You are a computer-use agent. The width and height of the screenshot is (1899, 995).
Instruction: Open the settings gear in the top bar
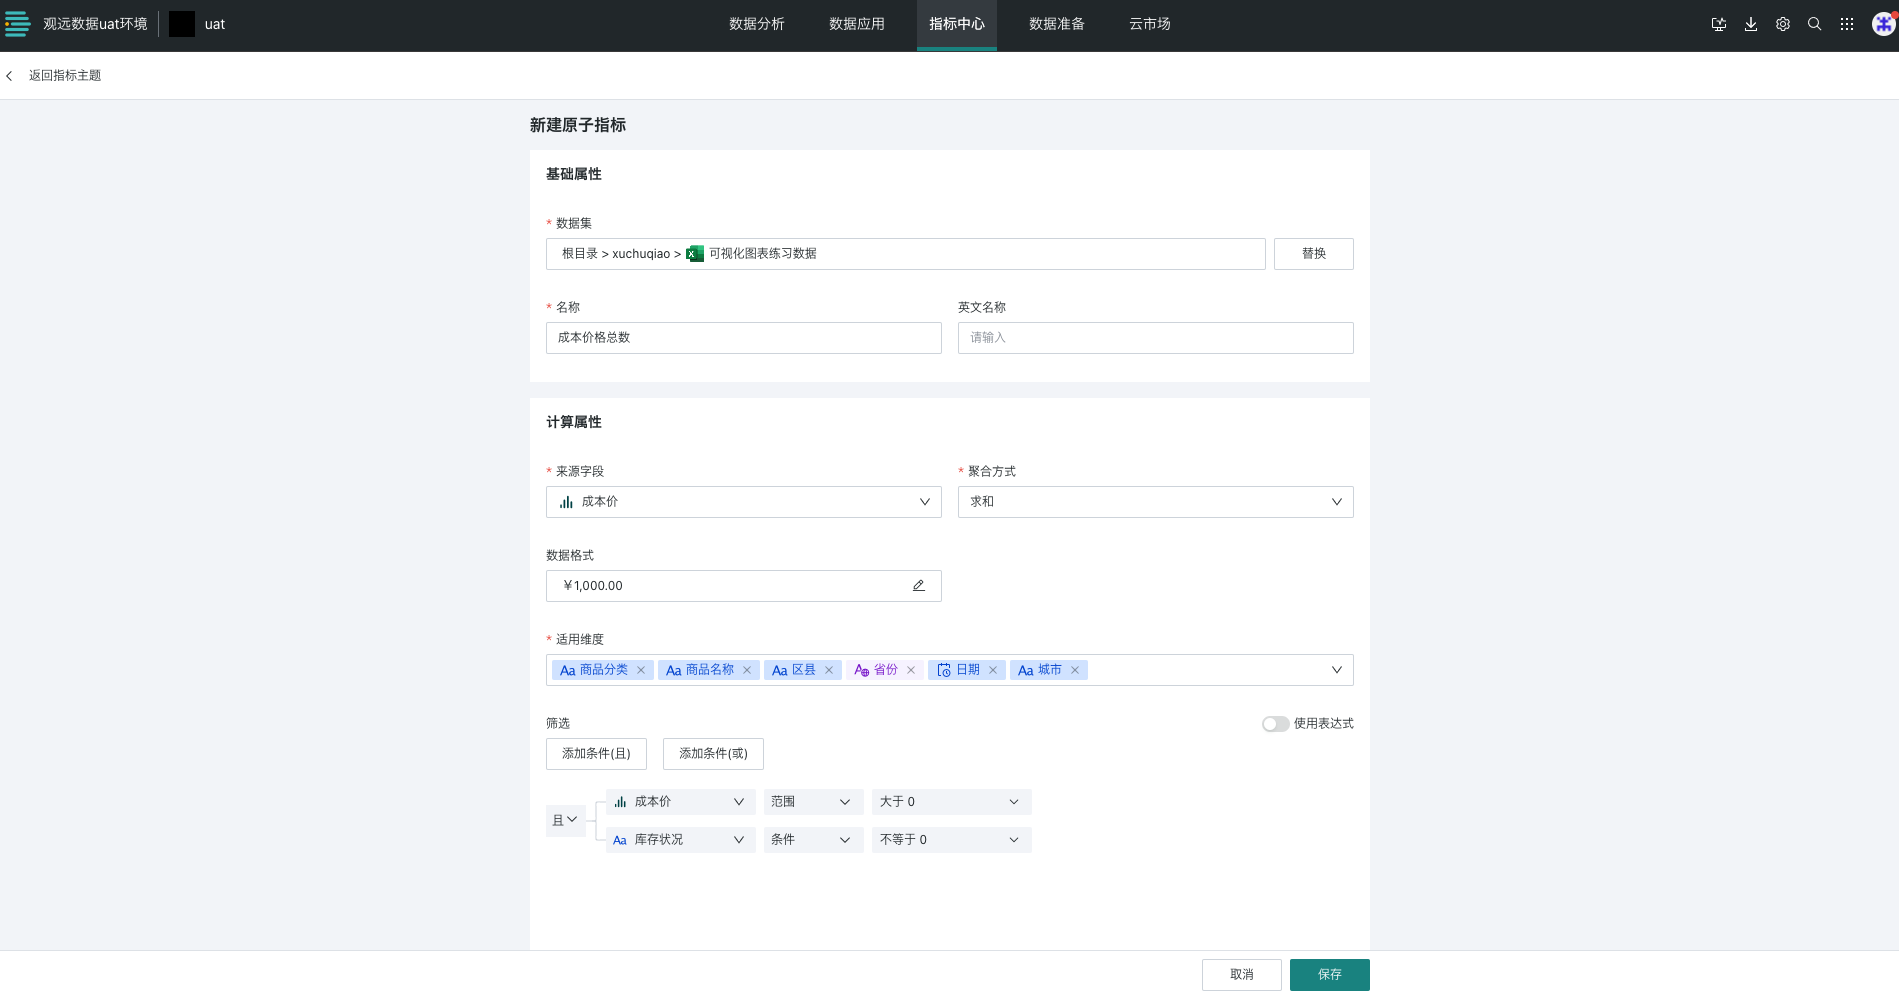click(x=1783, y=23)
